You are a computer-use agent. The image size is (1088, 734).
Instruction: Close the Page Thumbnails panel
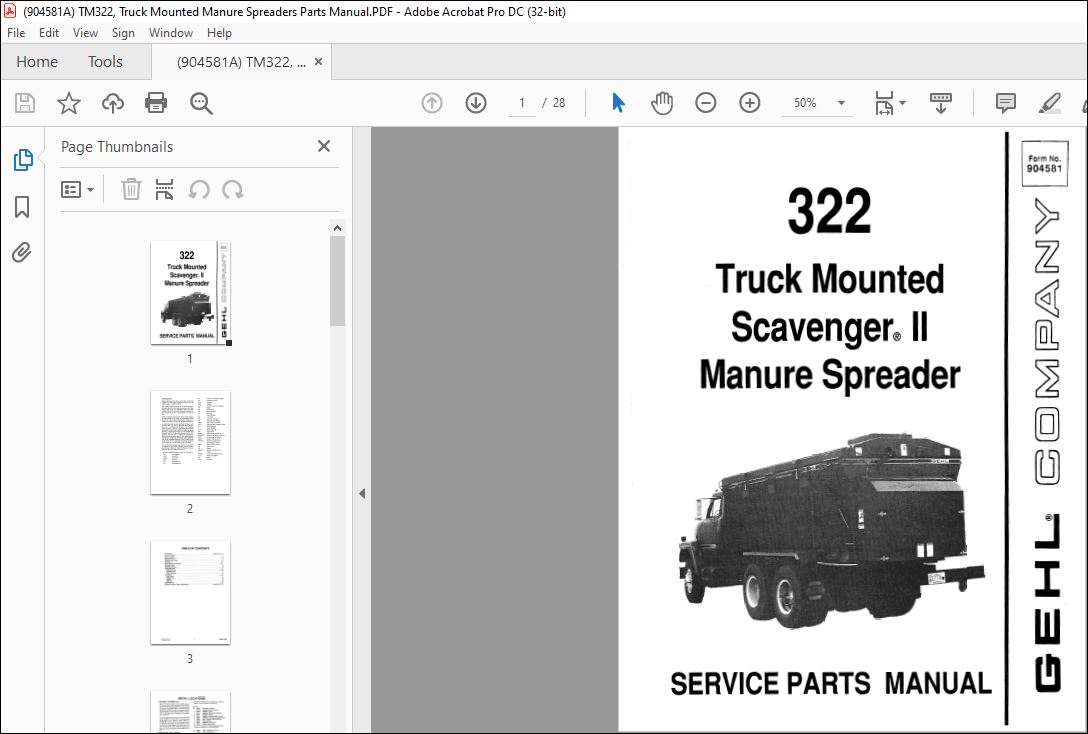[324, 146]
